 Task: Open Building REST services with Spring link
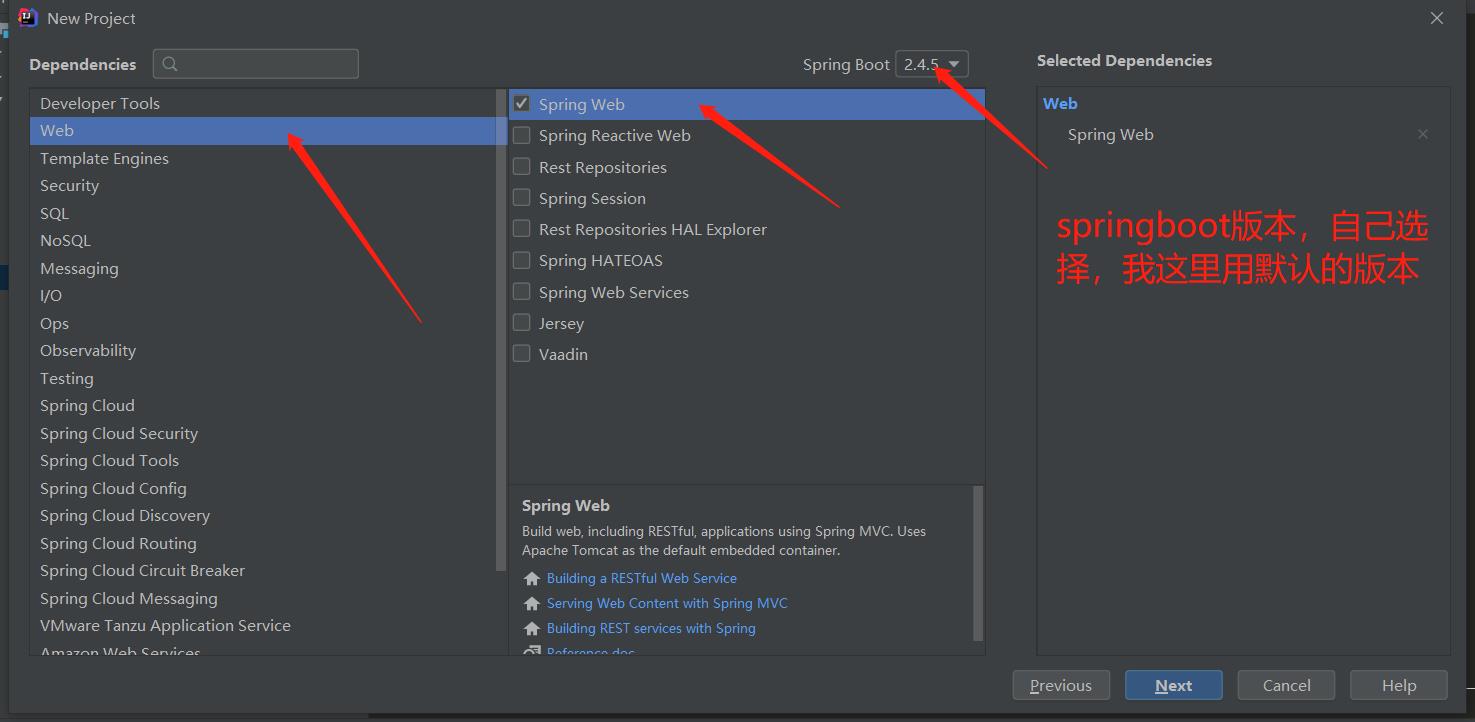click(x=651, y=628)
